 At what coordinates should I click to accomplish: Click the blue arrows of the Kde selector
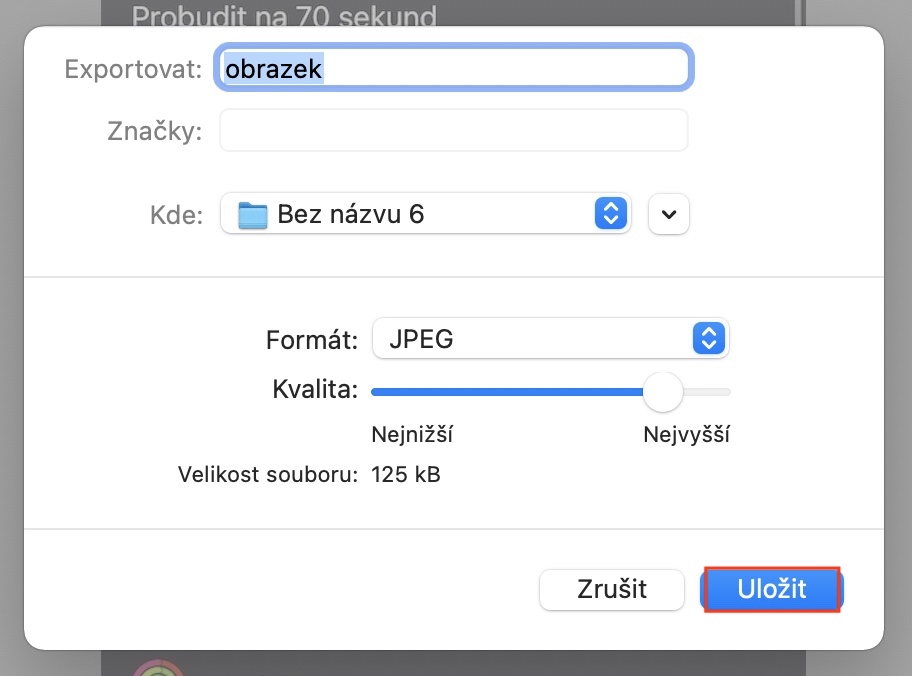click(x=609, y=213)
